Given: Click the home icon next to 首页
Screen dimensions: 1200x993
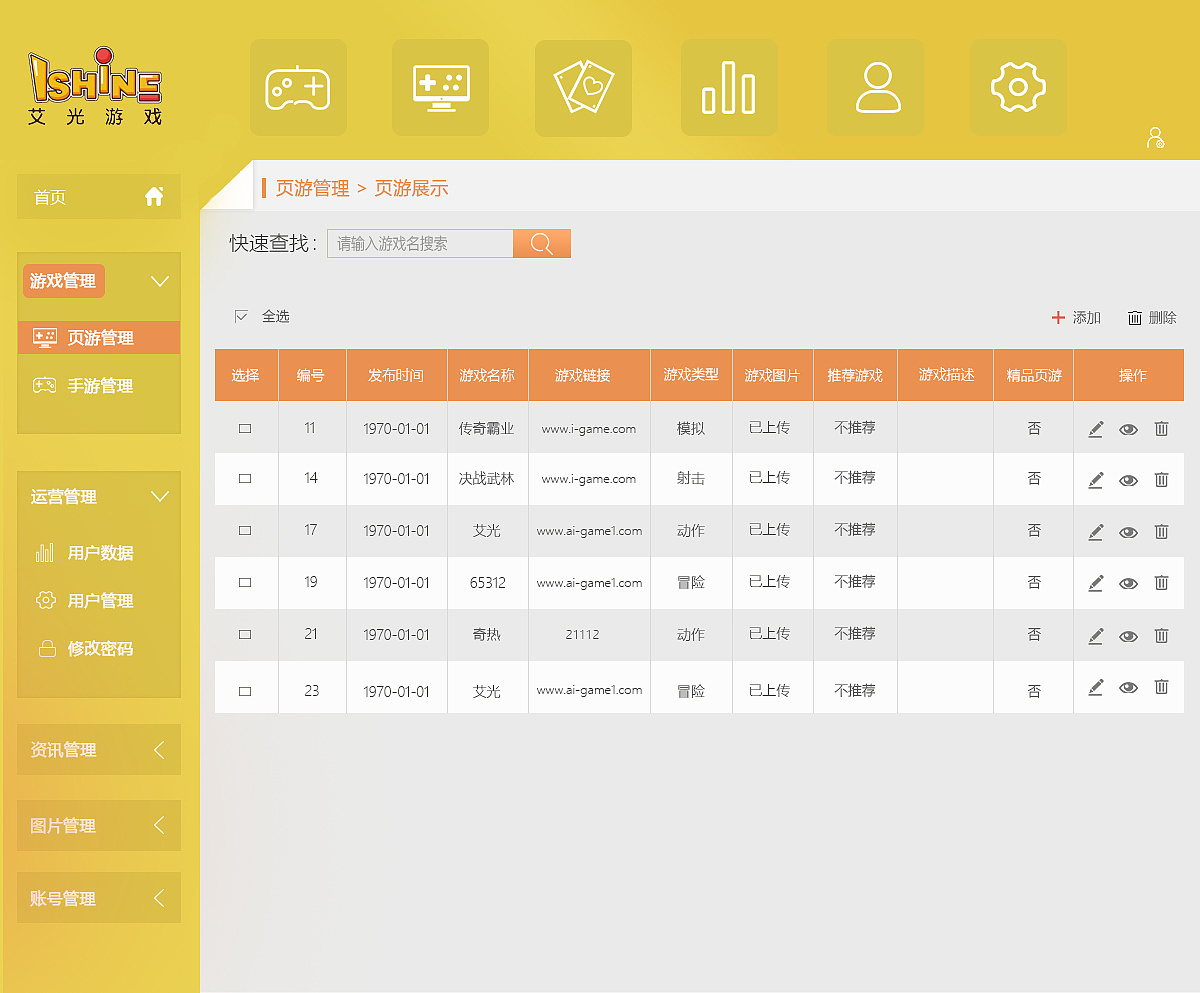Looking at the screenshot, I should (154, 196).
